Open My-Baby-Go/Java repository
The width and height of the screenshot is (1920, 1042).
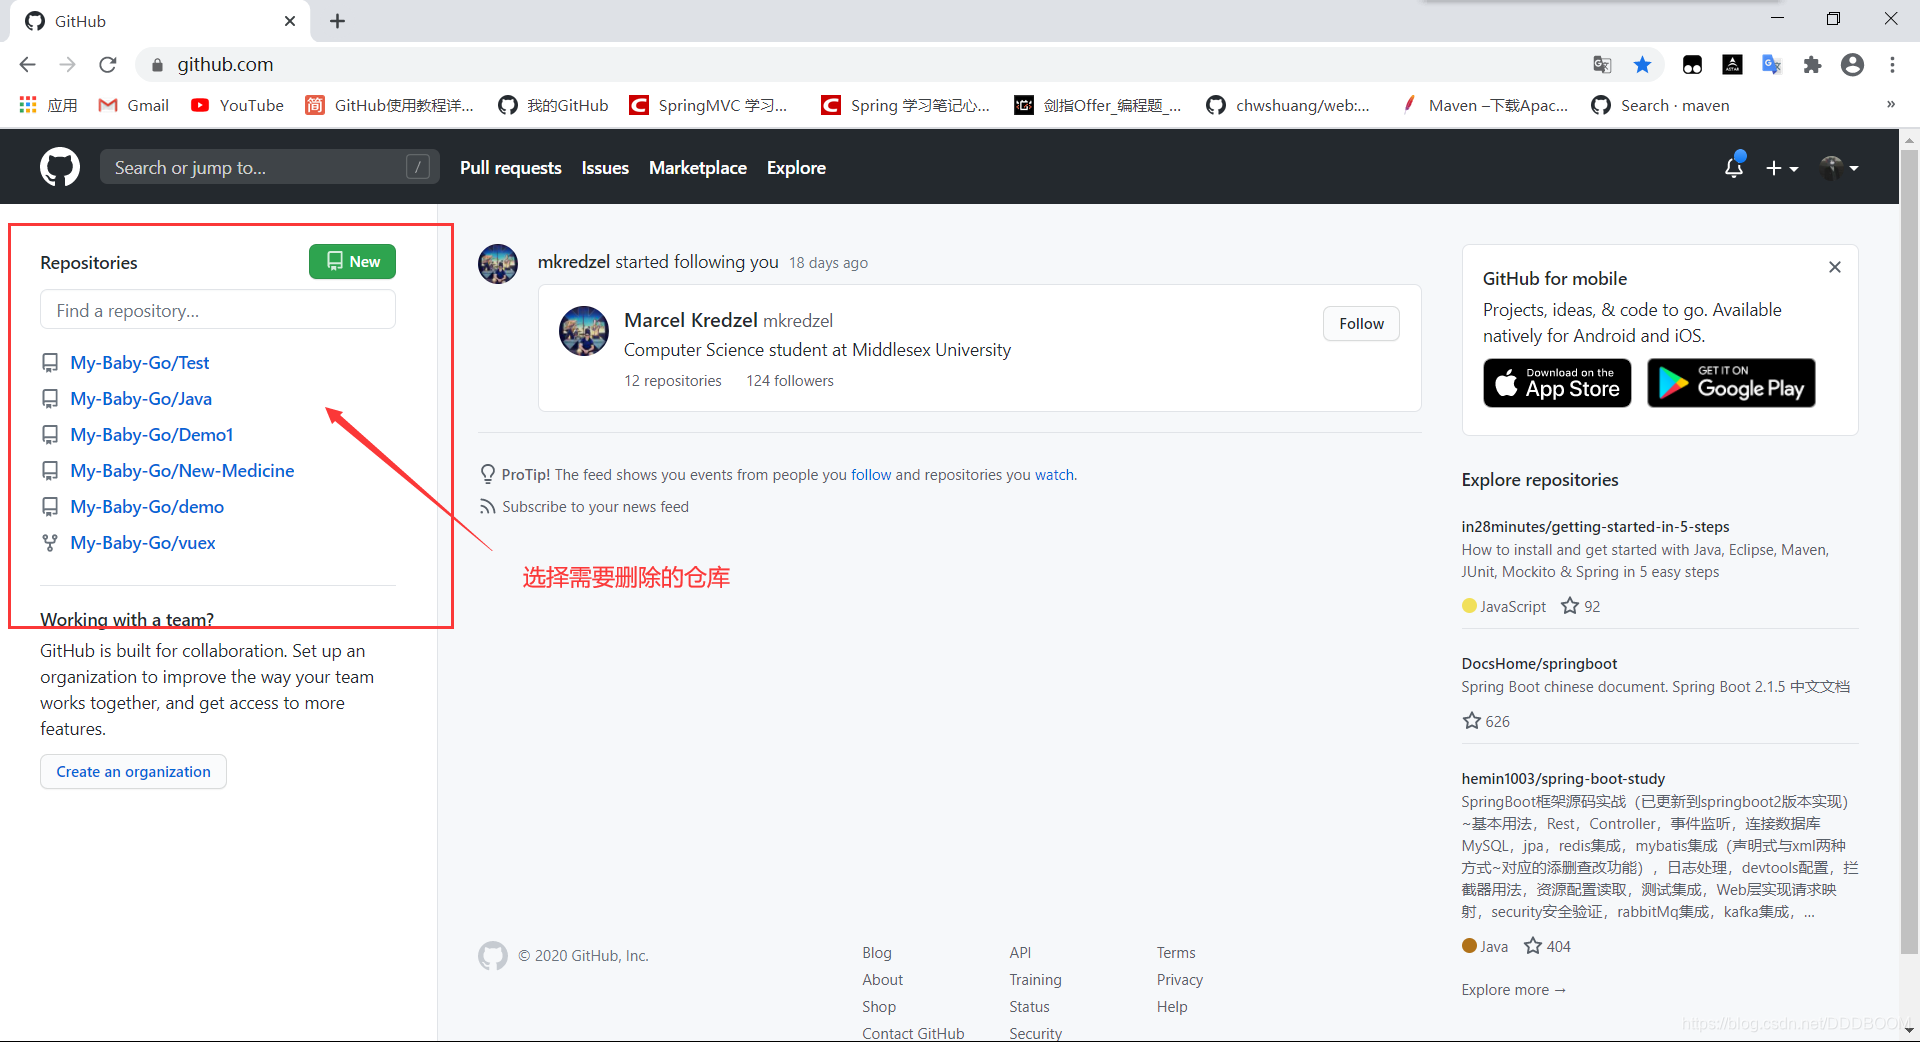pyautogui.click(x=141, y=399)
